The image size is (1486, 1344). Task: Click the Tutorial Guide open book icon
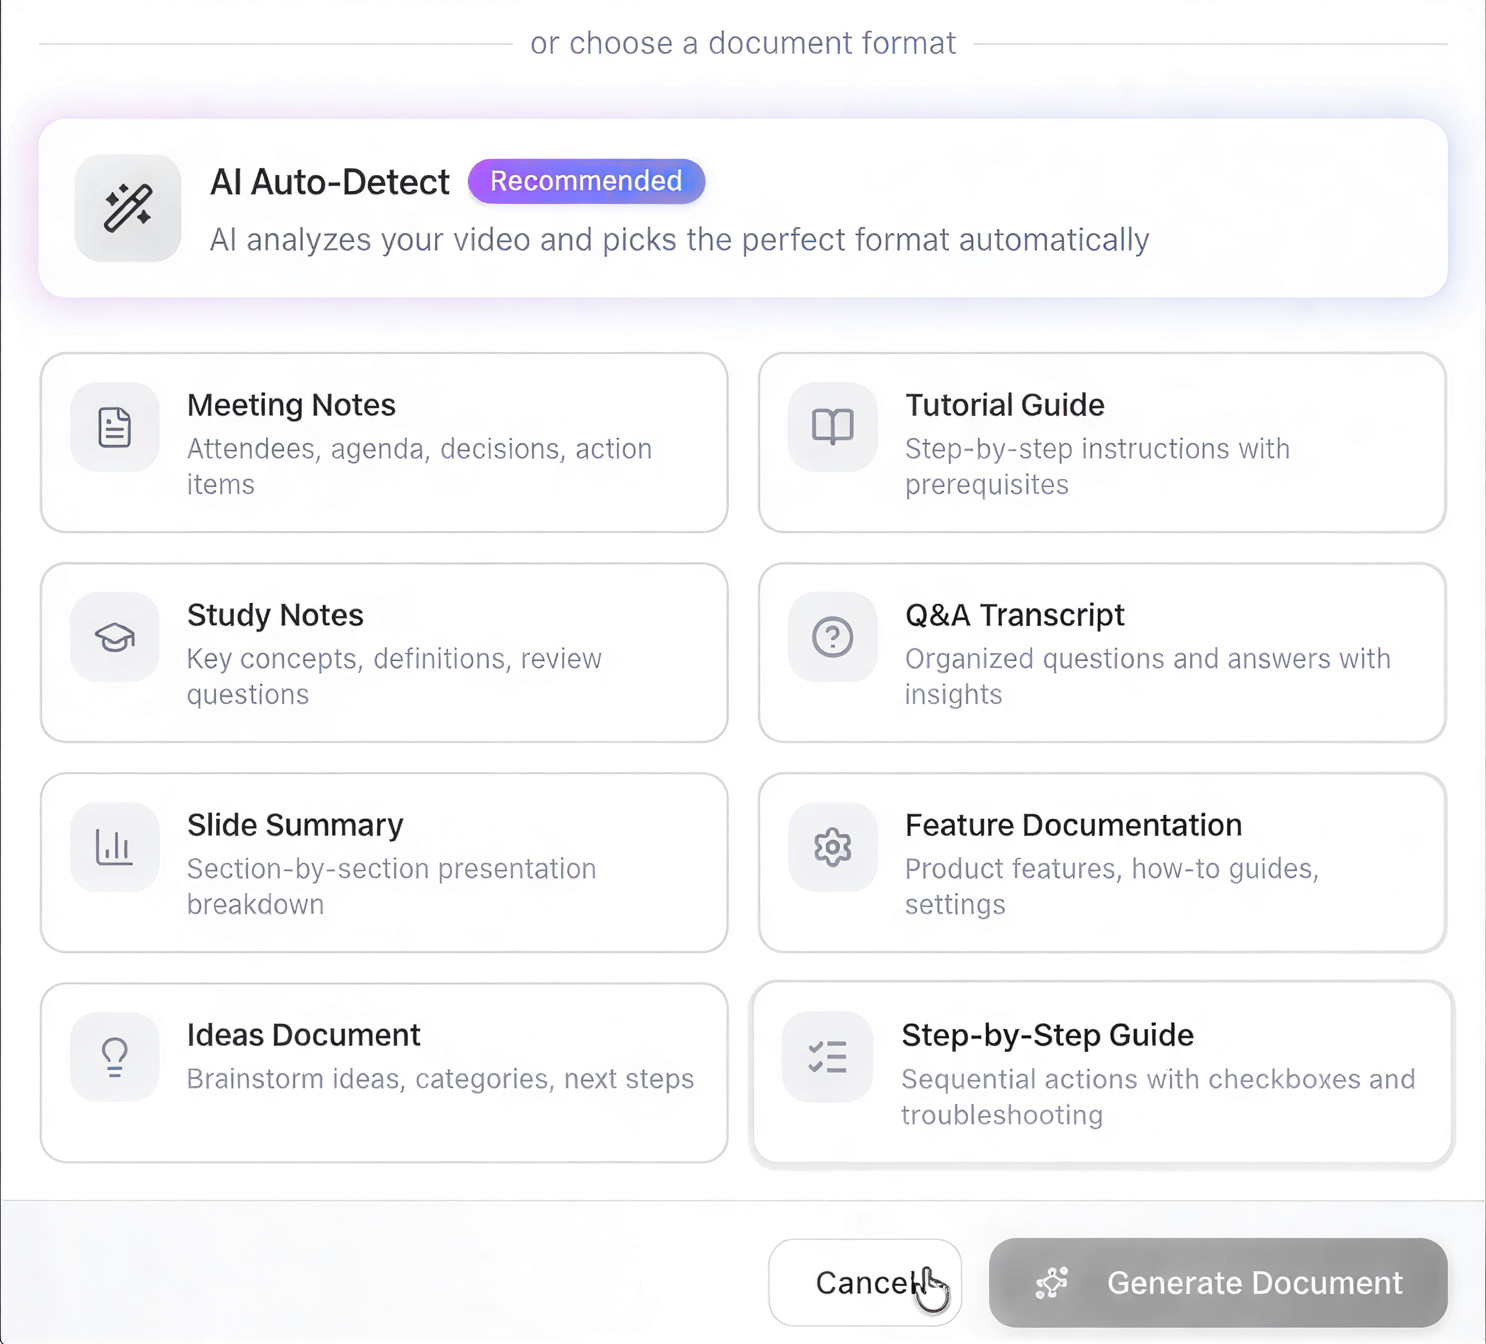(x=832, y=427)
